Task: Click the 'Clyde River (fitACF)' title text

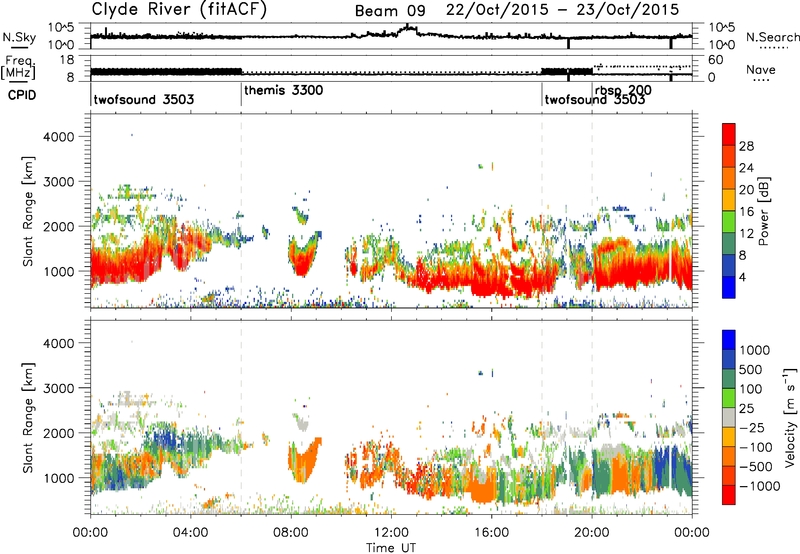Action: pos(179,9)
